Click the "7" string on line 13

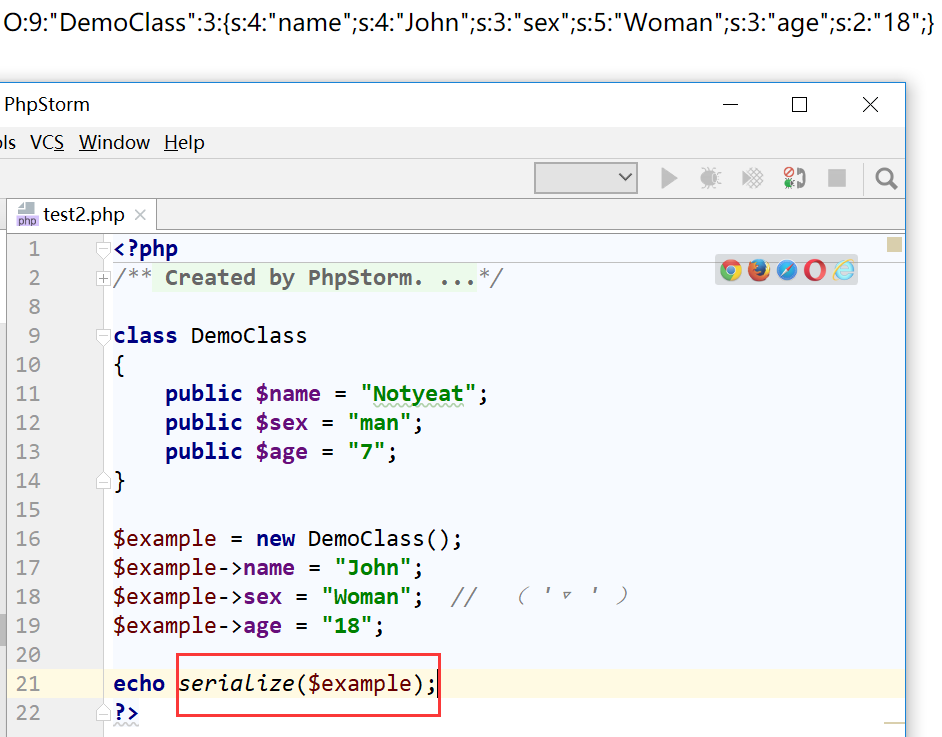[x=366, y=451]
